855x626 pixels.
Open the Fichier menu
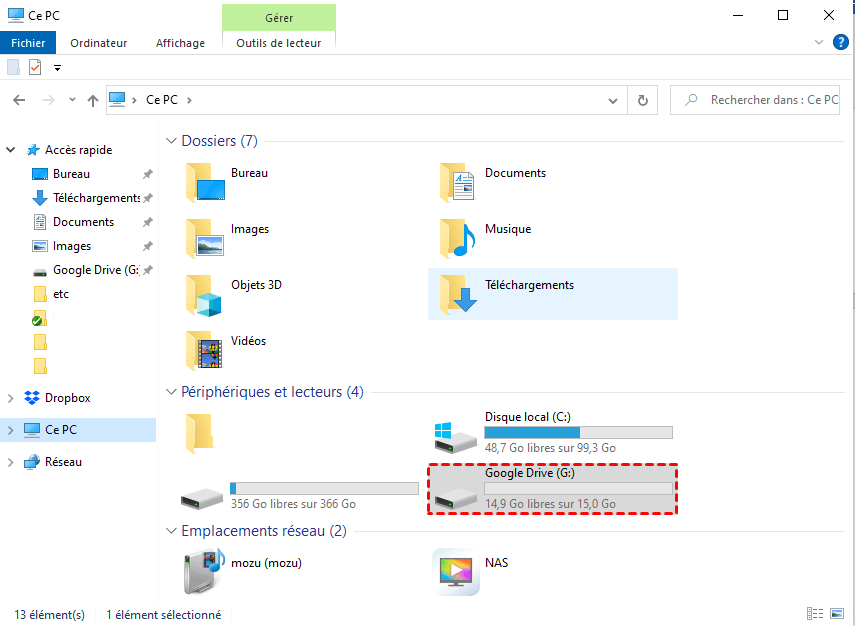[x=28, y=43]
